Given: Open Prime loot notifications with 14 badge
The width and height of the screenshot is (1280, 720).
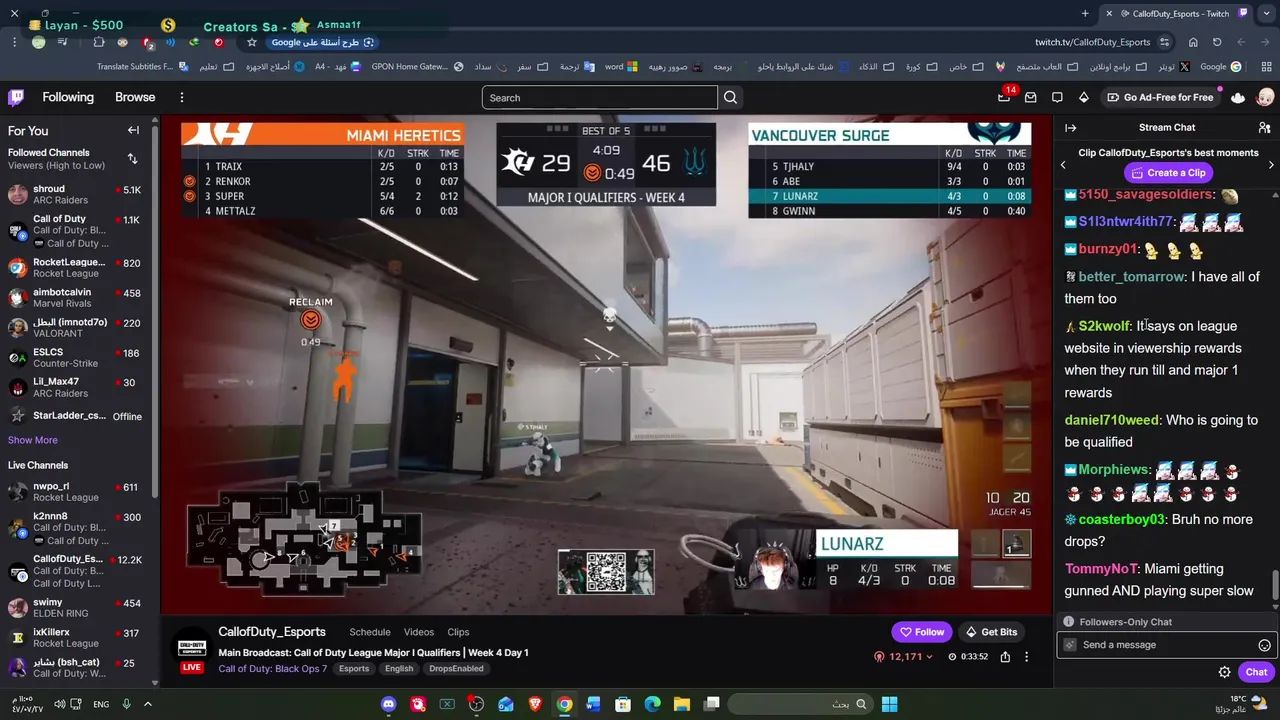Looking at the screenshot, I should [x=1005, y=97].
